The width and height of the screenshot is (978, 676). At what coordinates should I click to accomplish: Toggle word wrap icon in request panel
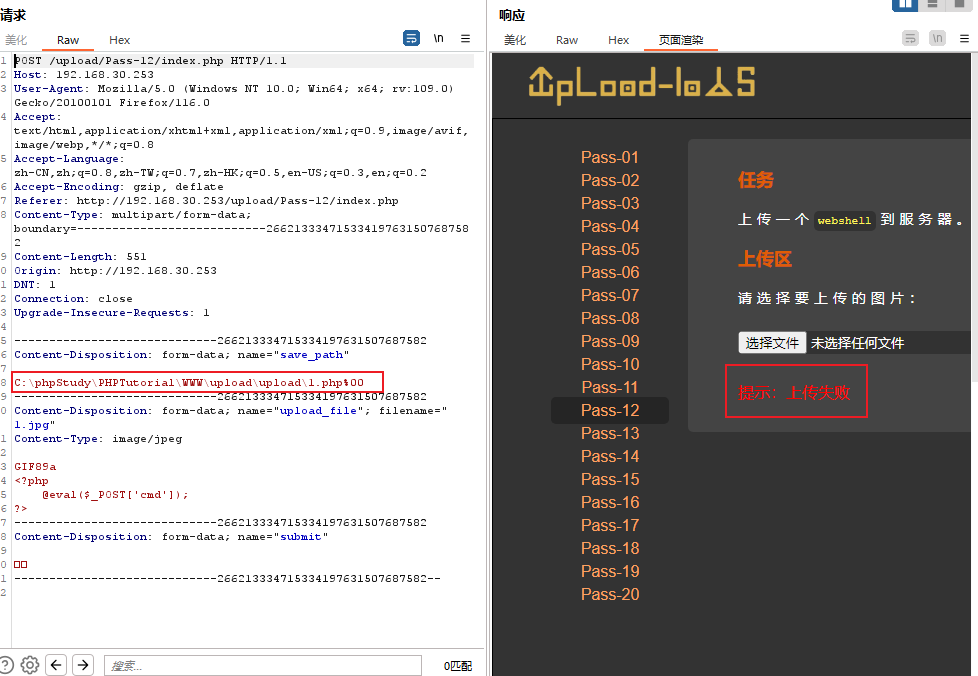[x=411, y=38]
